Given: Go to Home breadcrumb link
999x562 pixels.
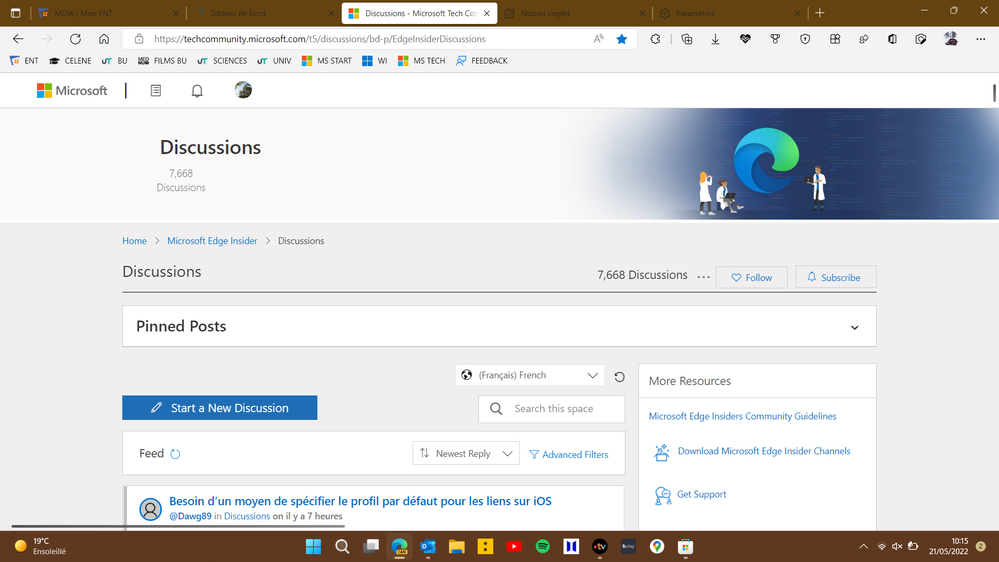Looking at the screenshot, I should [134, 241].
